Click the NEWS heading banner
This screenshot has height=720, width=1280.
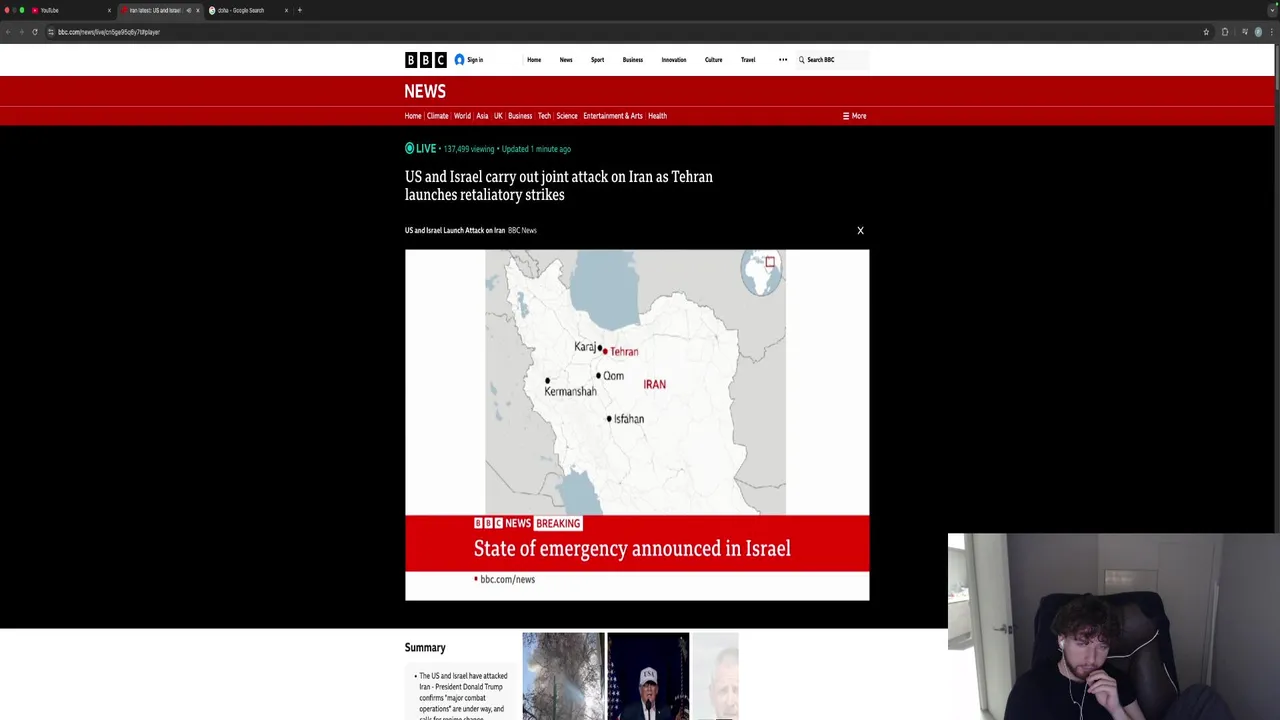pyautogui.click(x=425, y=92)
